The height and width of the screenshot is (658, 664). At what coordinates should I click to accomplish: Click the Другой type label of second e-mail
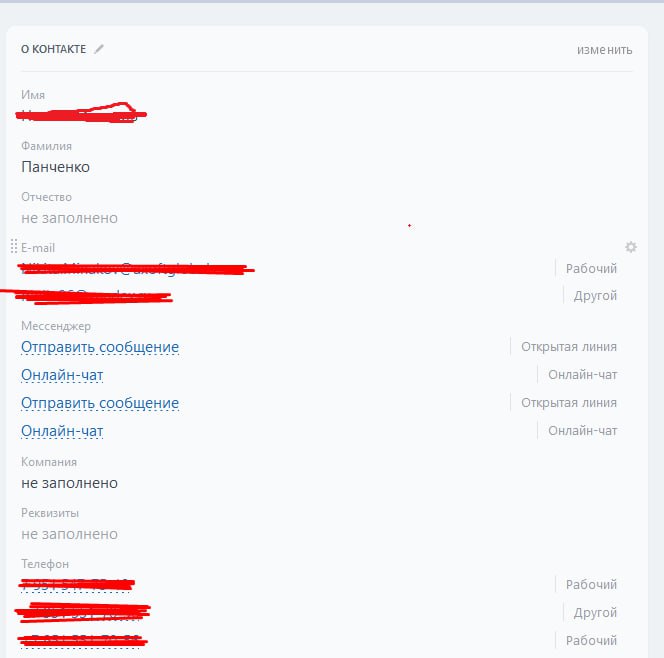click(595, 296)
